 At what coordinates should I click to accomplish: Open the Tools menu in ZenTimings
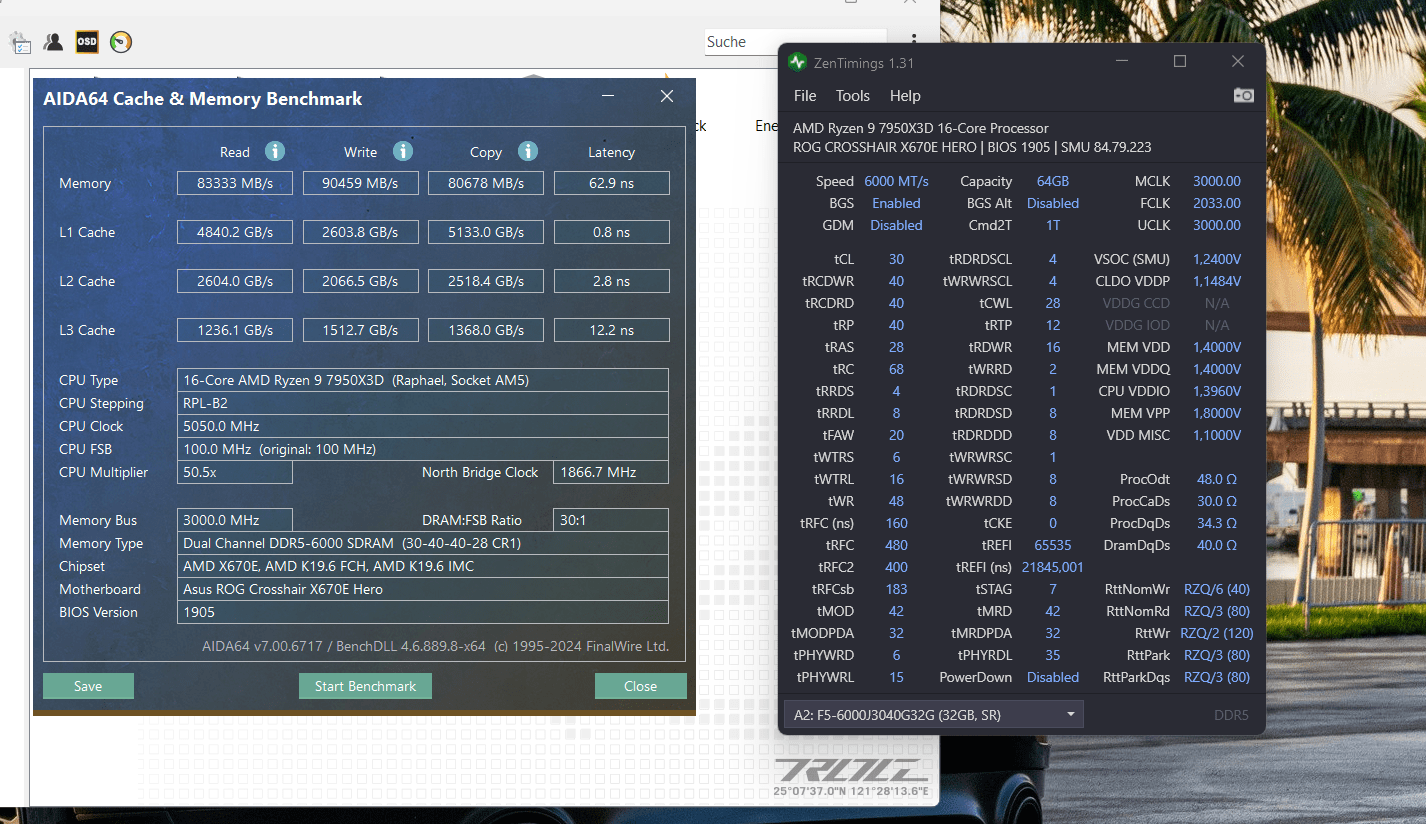pos(853,96)
